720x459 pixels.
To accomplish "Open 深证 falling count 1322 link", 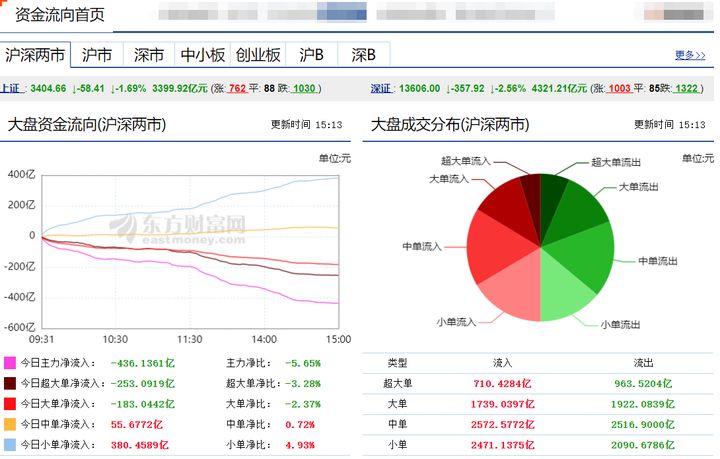I will tap(686, 88).
